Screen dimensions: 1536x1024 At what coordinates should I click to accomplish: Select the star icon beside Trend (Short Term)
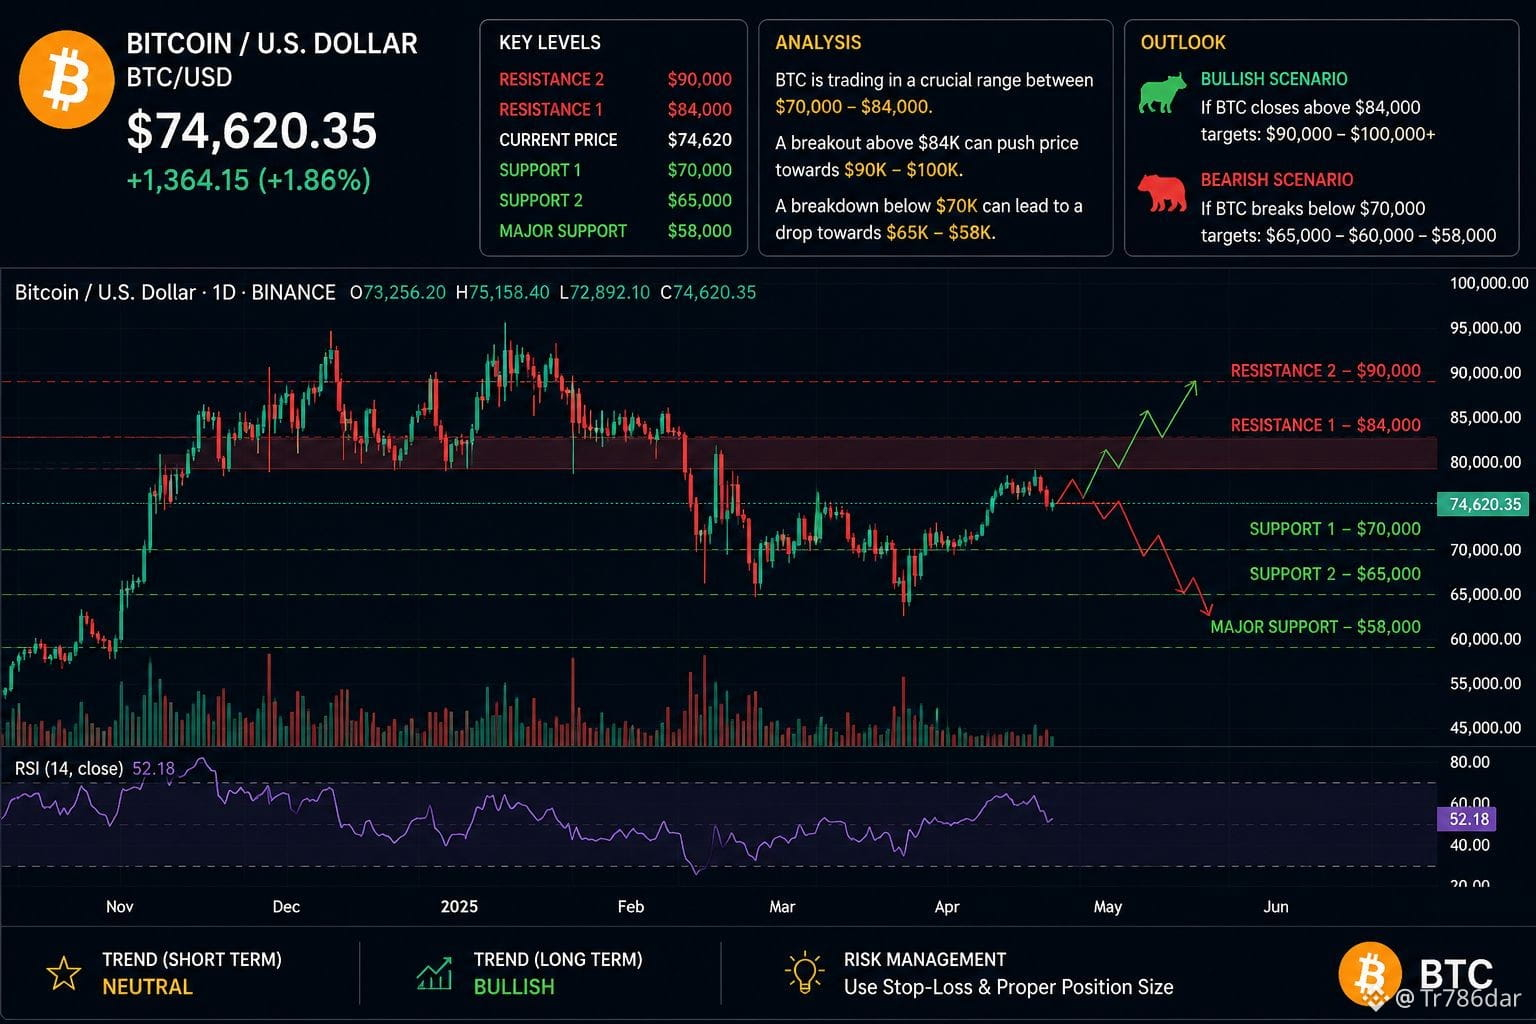[64, 973]
